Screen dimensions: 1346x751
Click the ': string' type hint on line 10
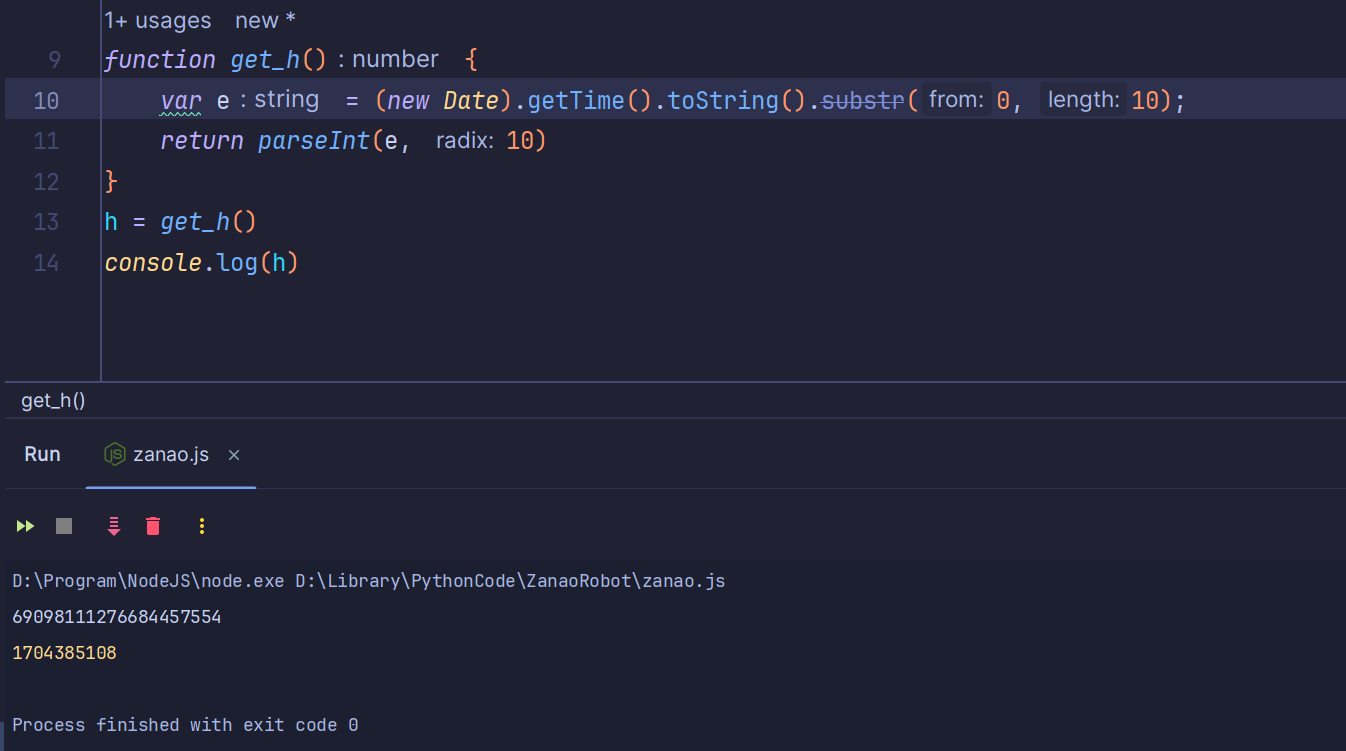[279, 100]
